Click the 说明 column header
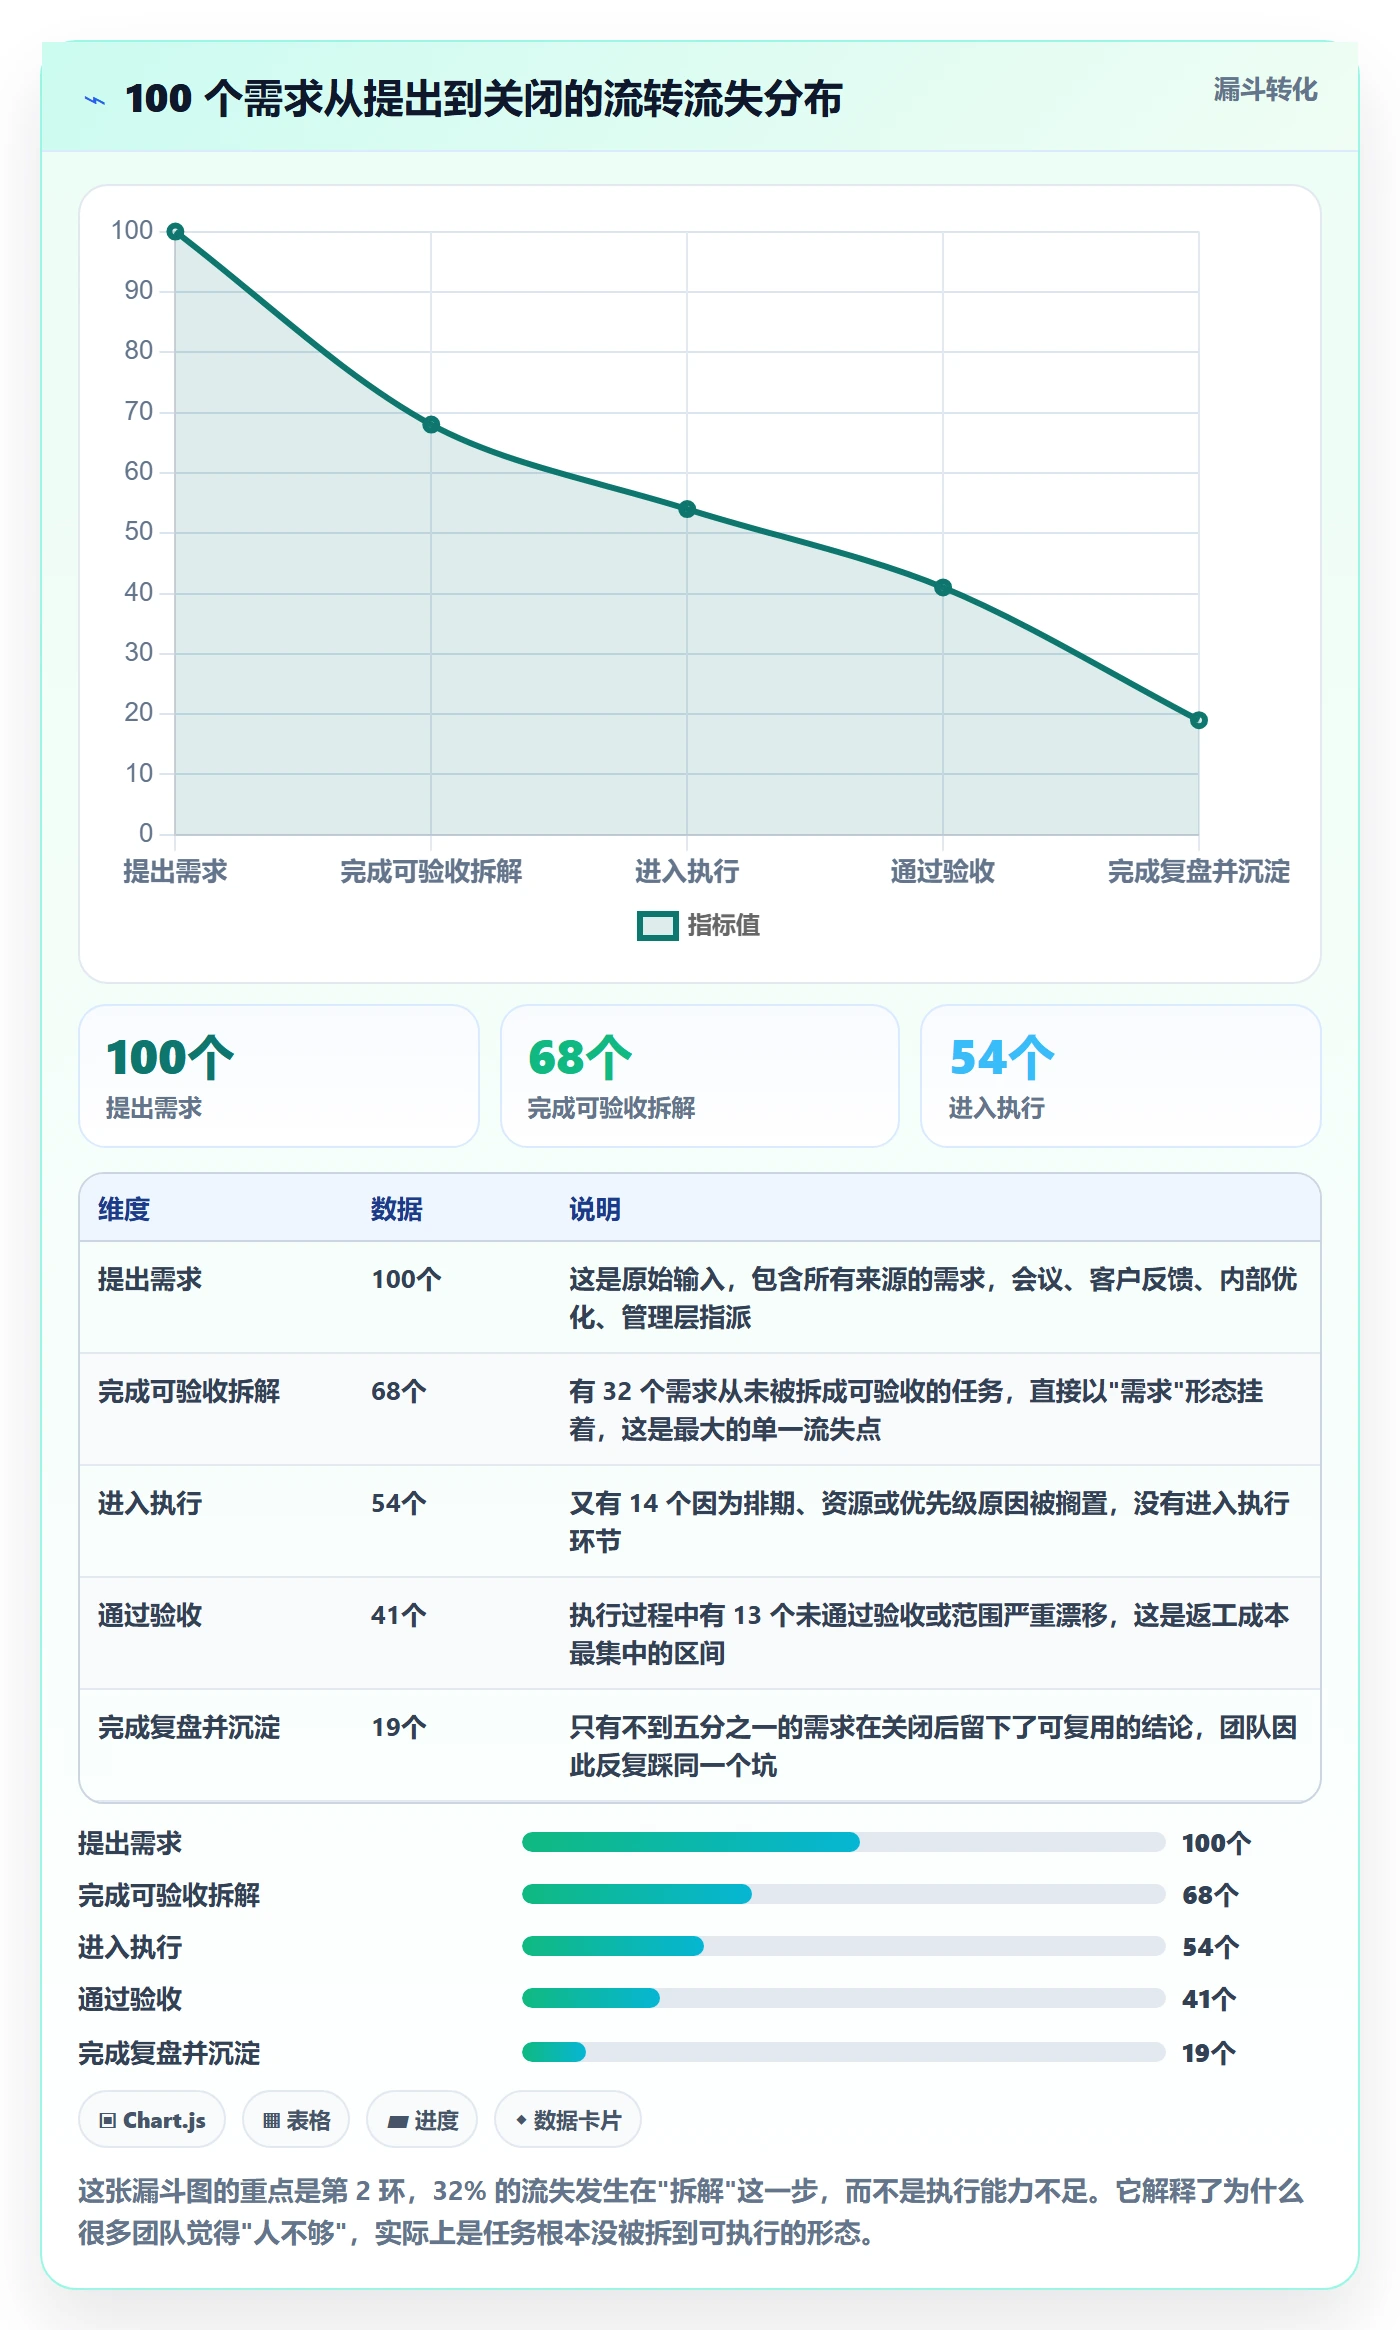This screenshot has width=1400, height=2330. 595,1209
